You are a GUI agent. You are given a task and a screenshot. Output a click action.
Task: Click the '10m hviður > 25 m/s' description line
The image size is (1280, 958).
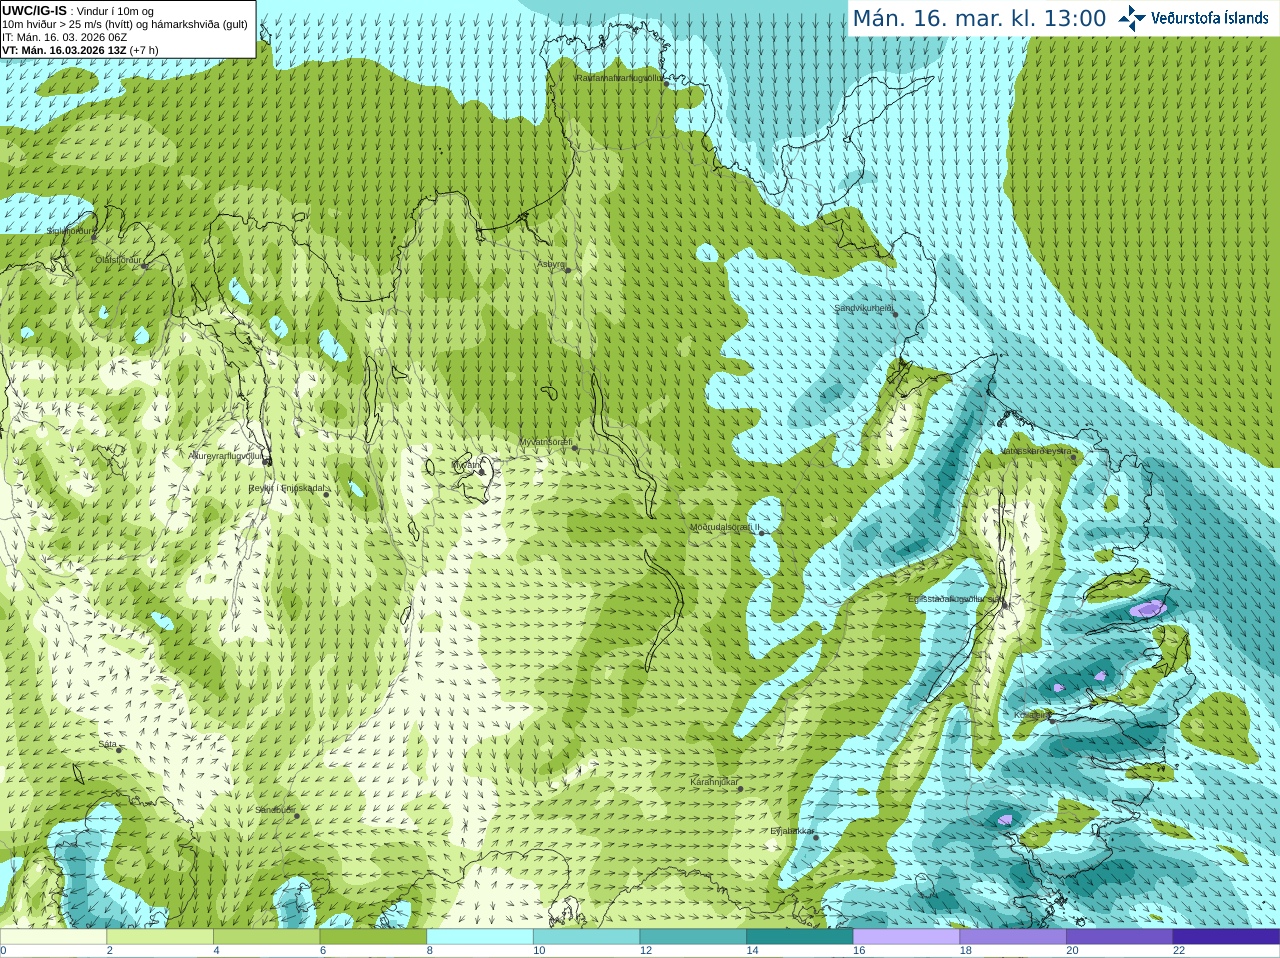point(125,24)
